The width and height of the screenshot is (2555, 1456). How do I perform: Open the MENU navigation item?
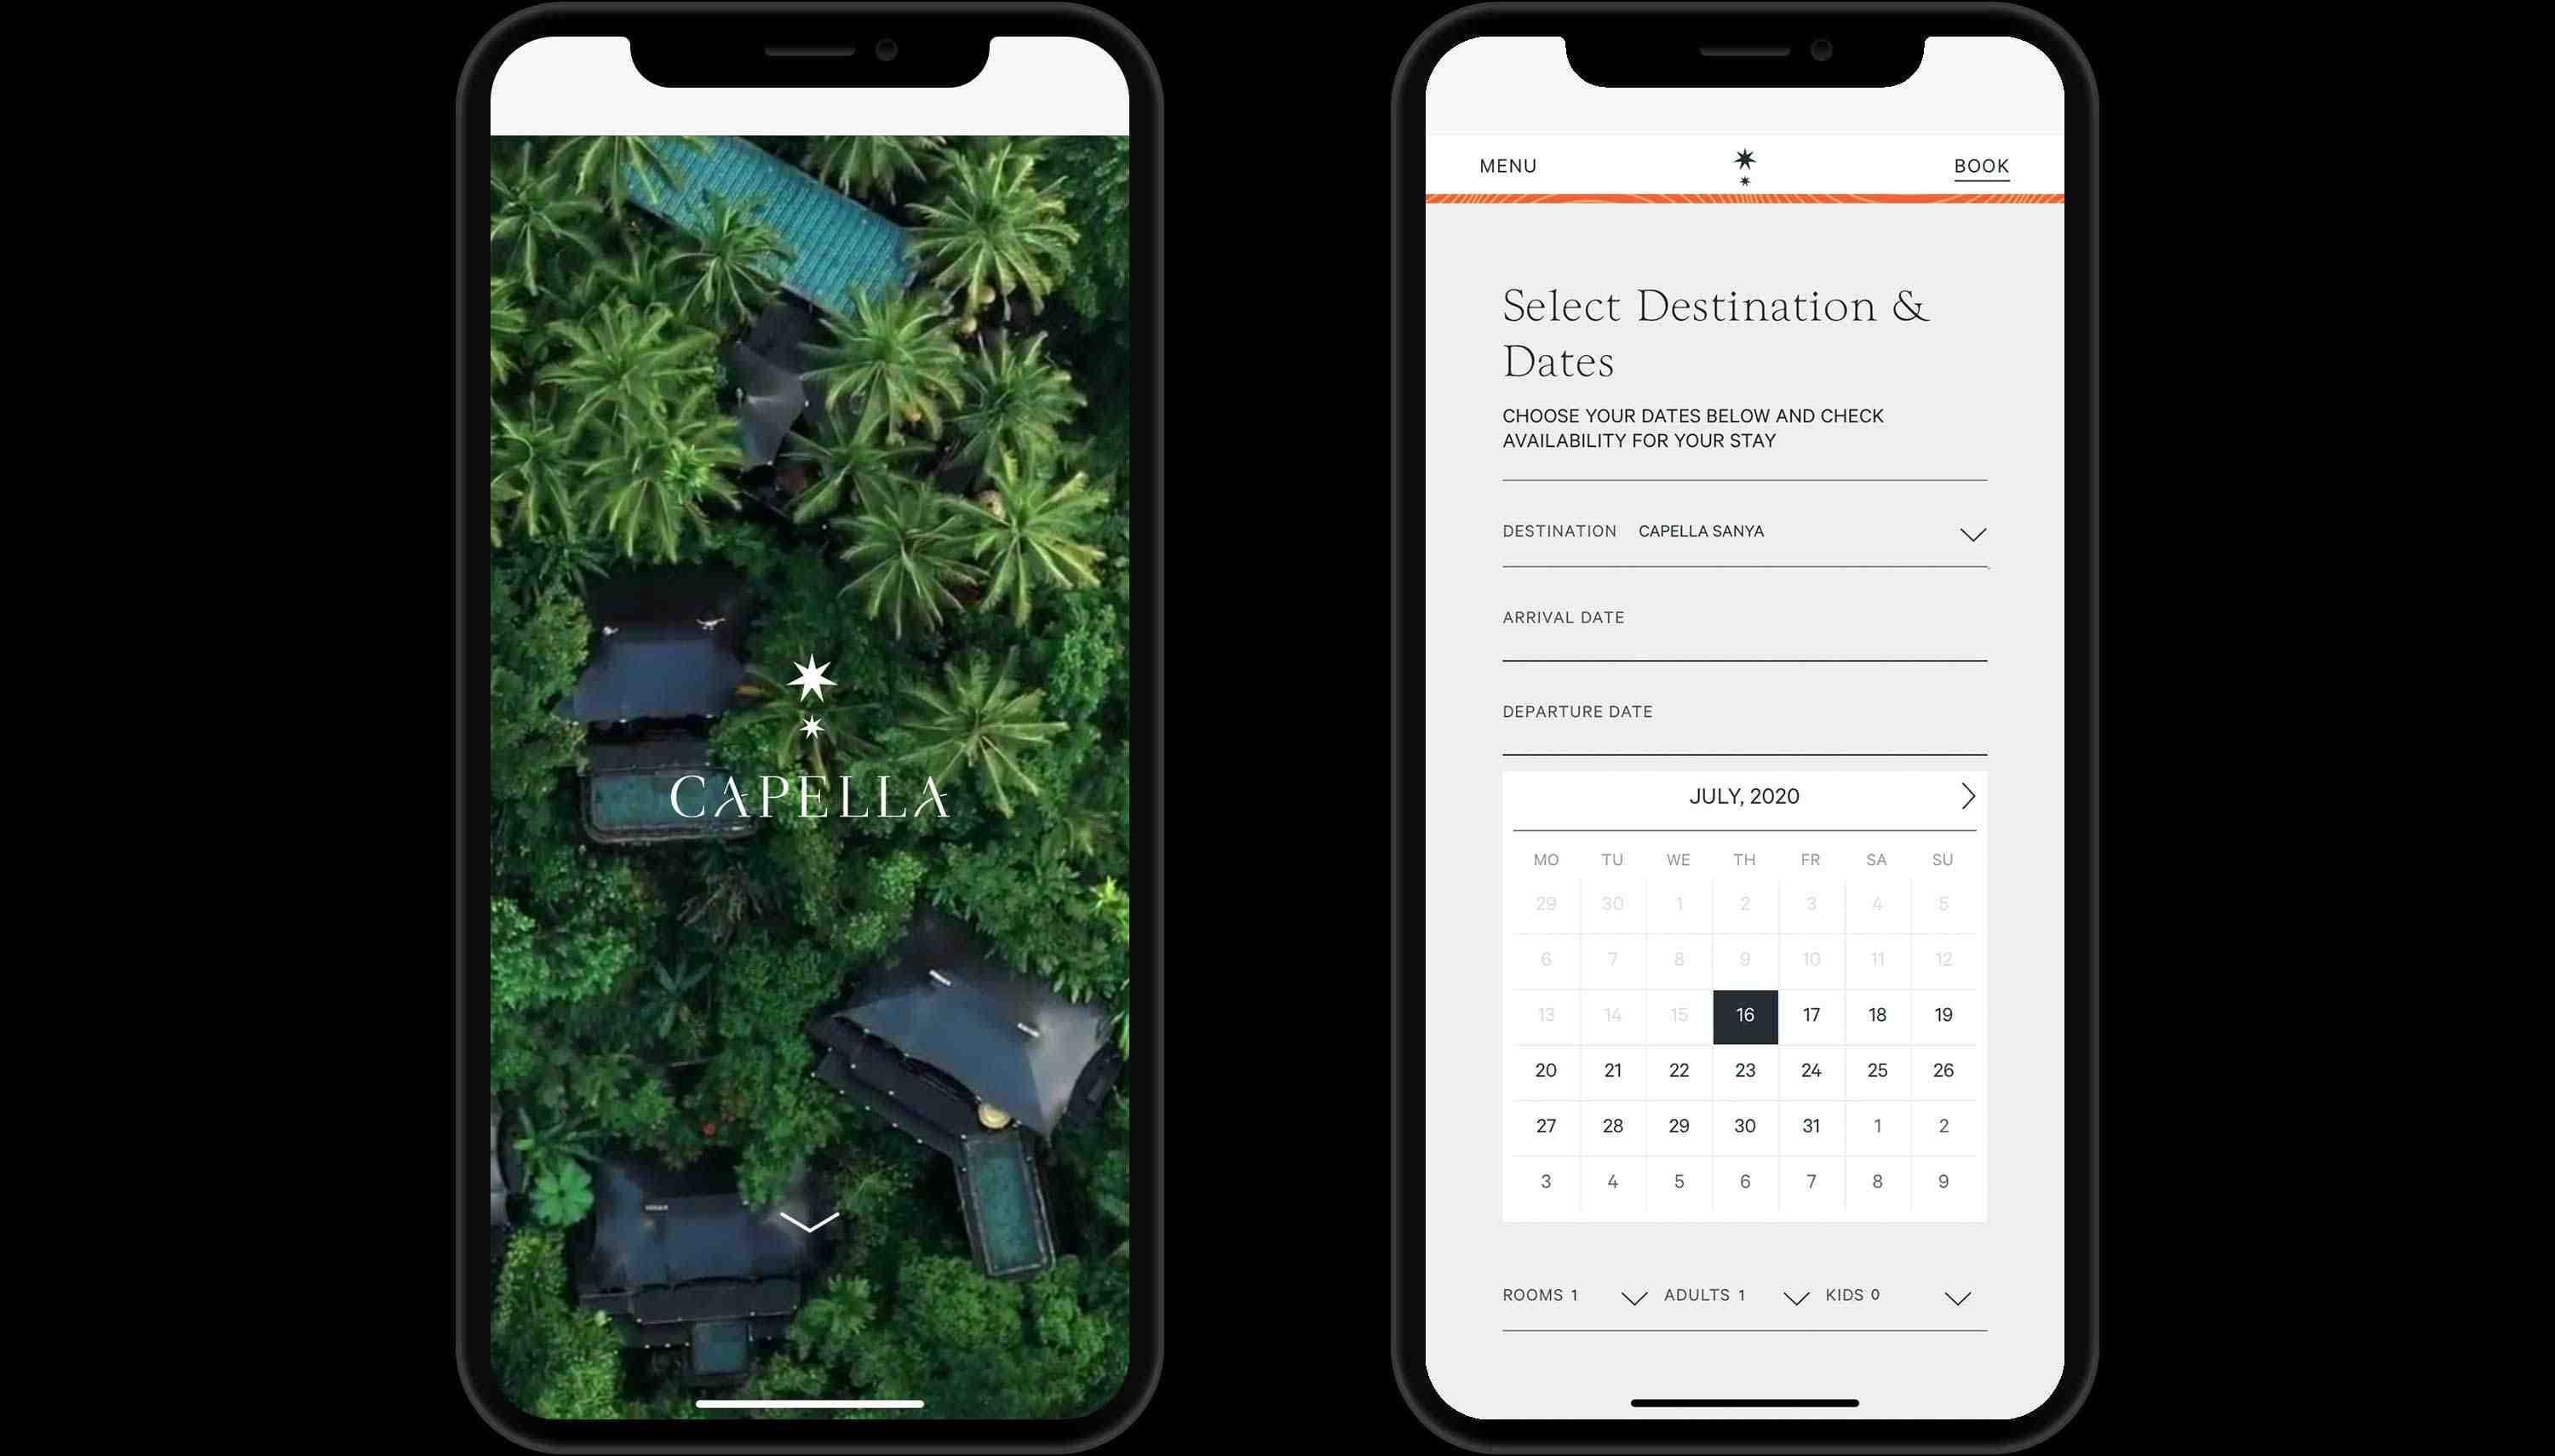[x=1507, y=165]
